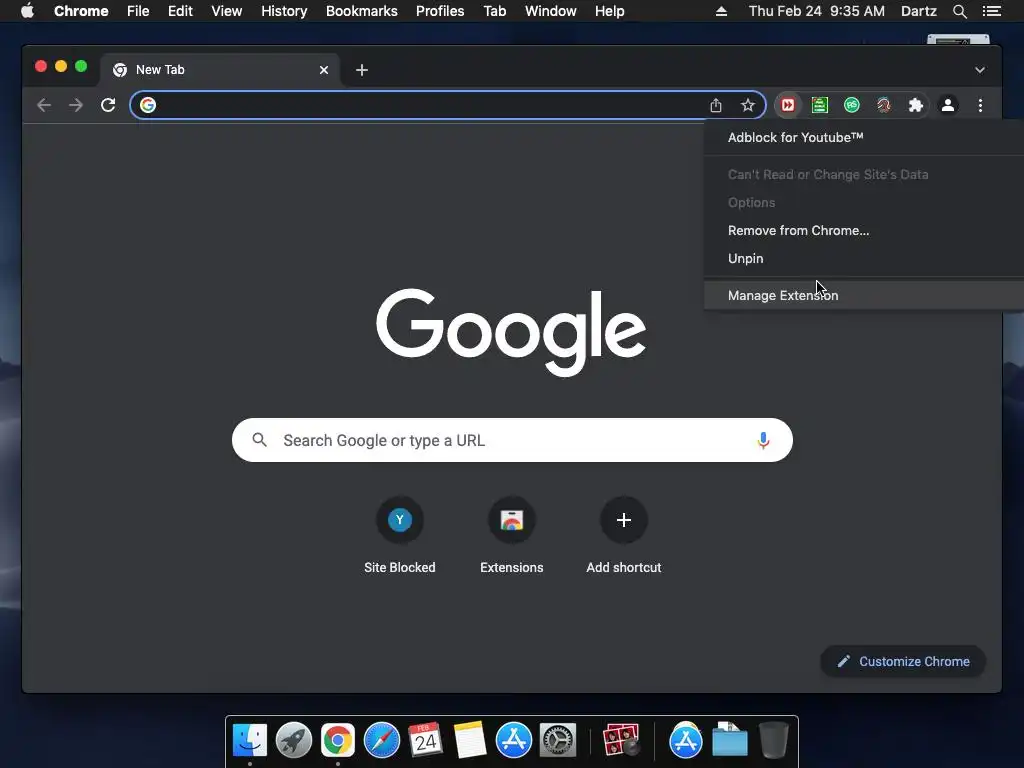The width and height of the screenshot is (1024, 768).
Task: Open Finder from the Dock
Action: (x=249, y=740)
